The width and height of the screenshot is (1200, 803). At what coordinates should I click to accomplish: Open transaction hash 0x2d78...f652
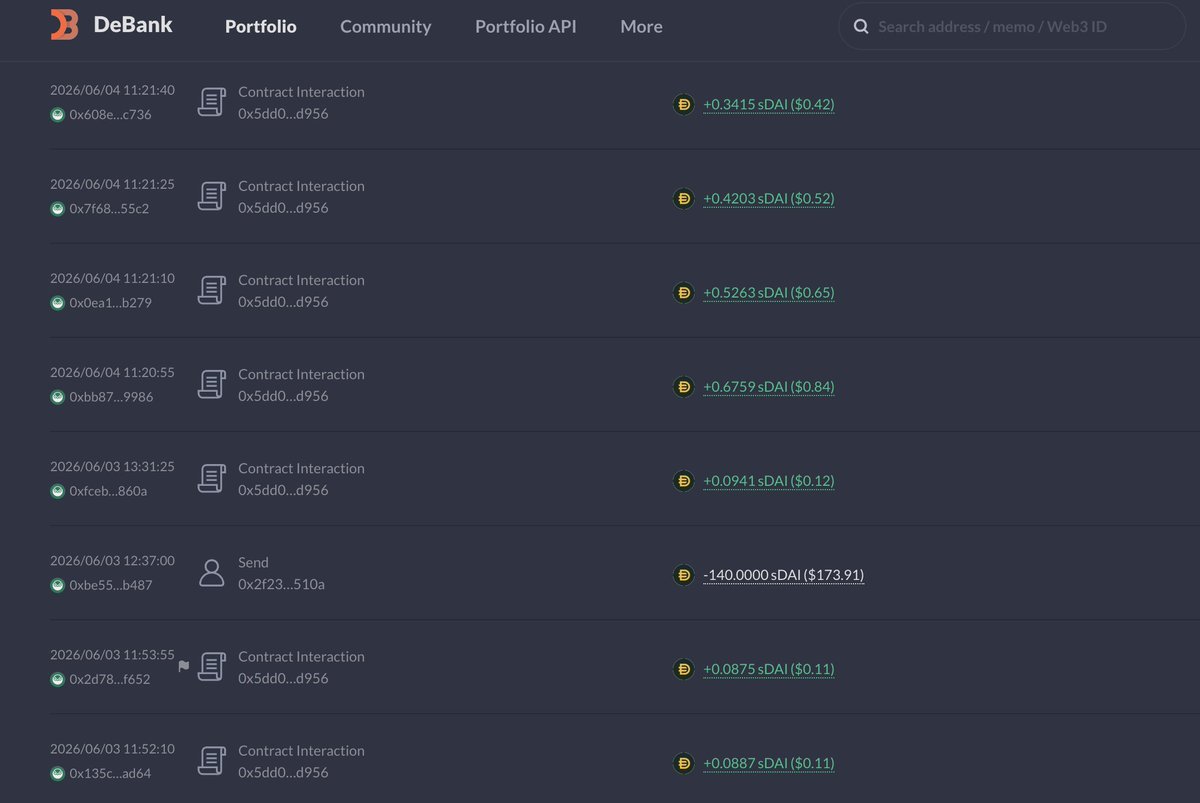click(x=109, y=679)
